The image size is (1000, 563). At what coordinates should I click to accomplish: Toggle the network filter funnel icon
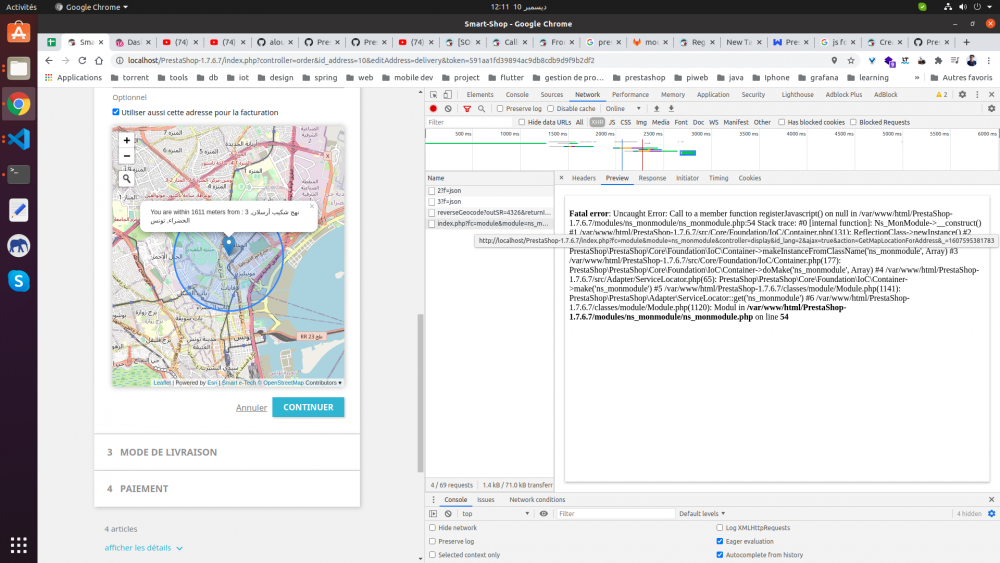467,108
